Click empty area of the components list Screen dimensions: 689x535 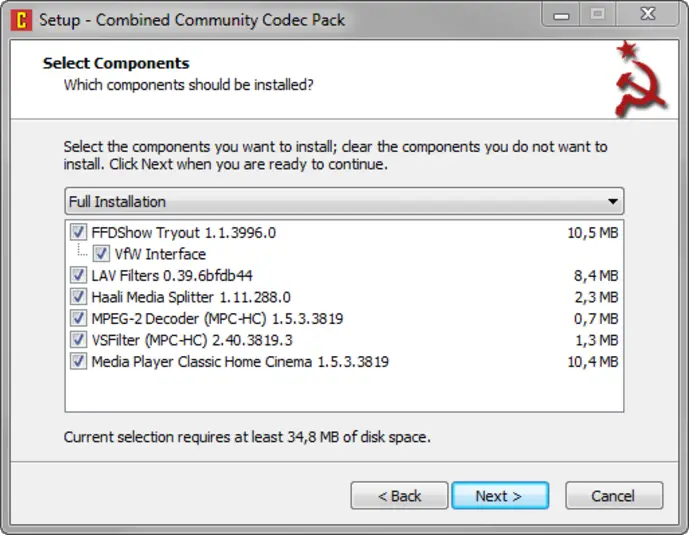(343, 392)
